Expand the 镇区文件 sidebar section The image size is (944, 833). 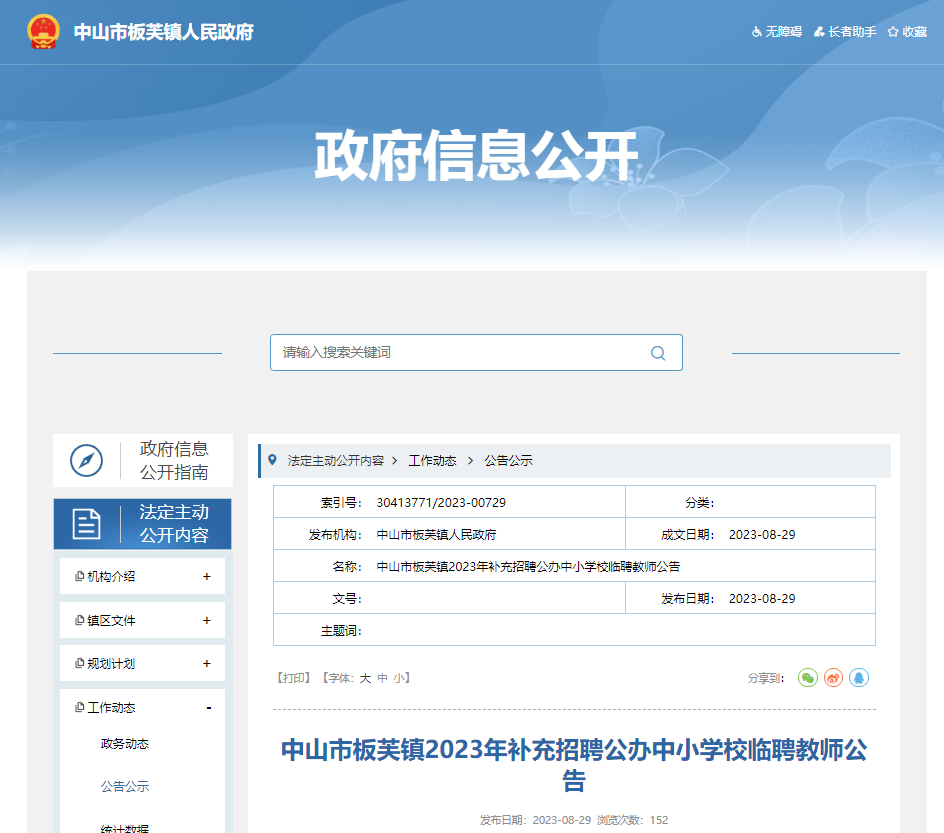point(206,620)
